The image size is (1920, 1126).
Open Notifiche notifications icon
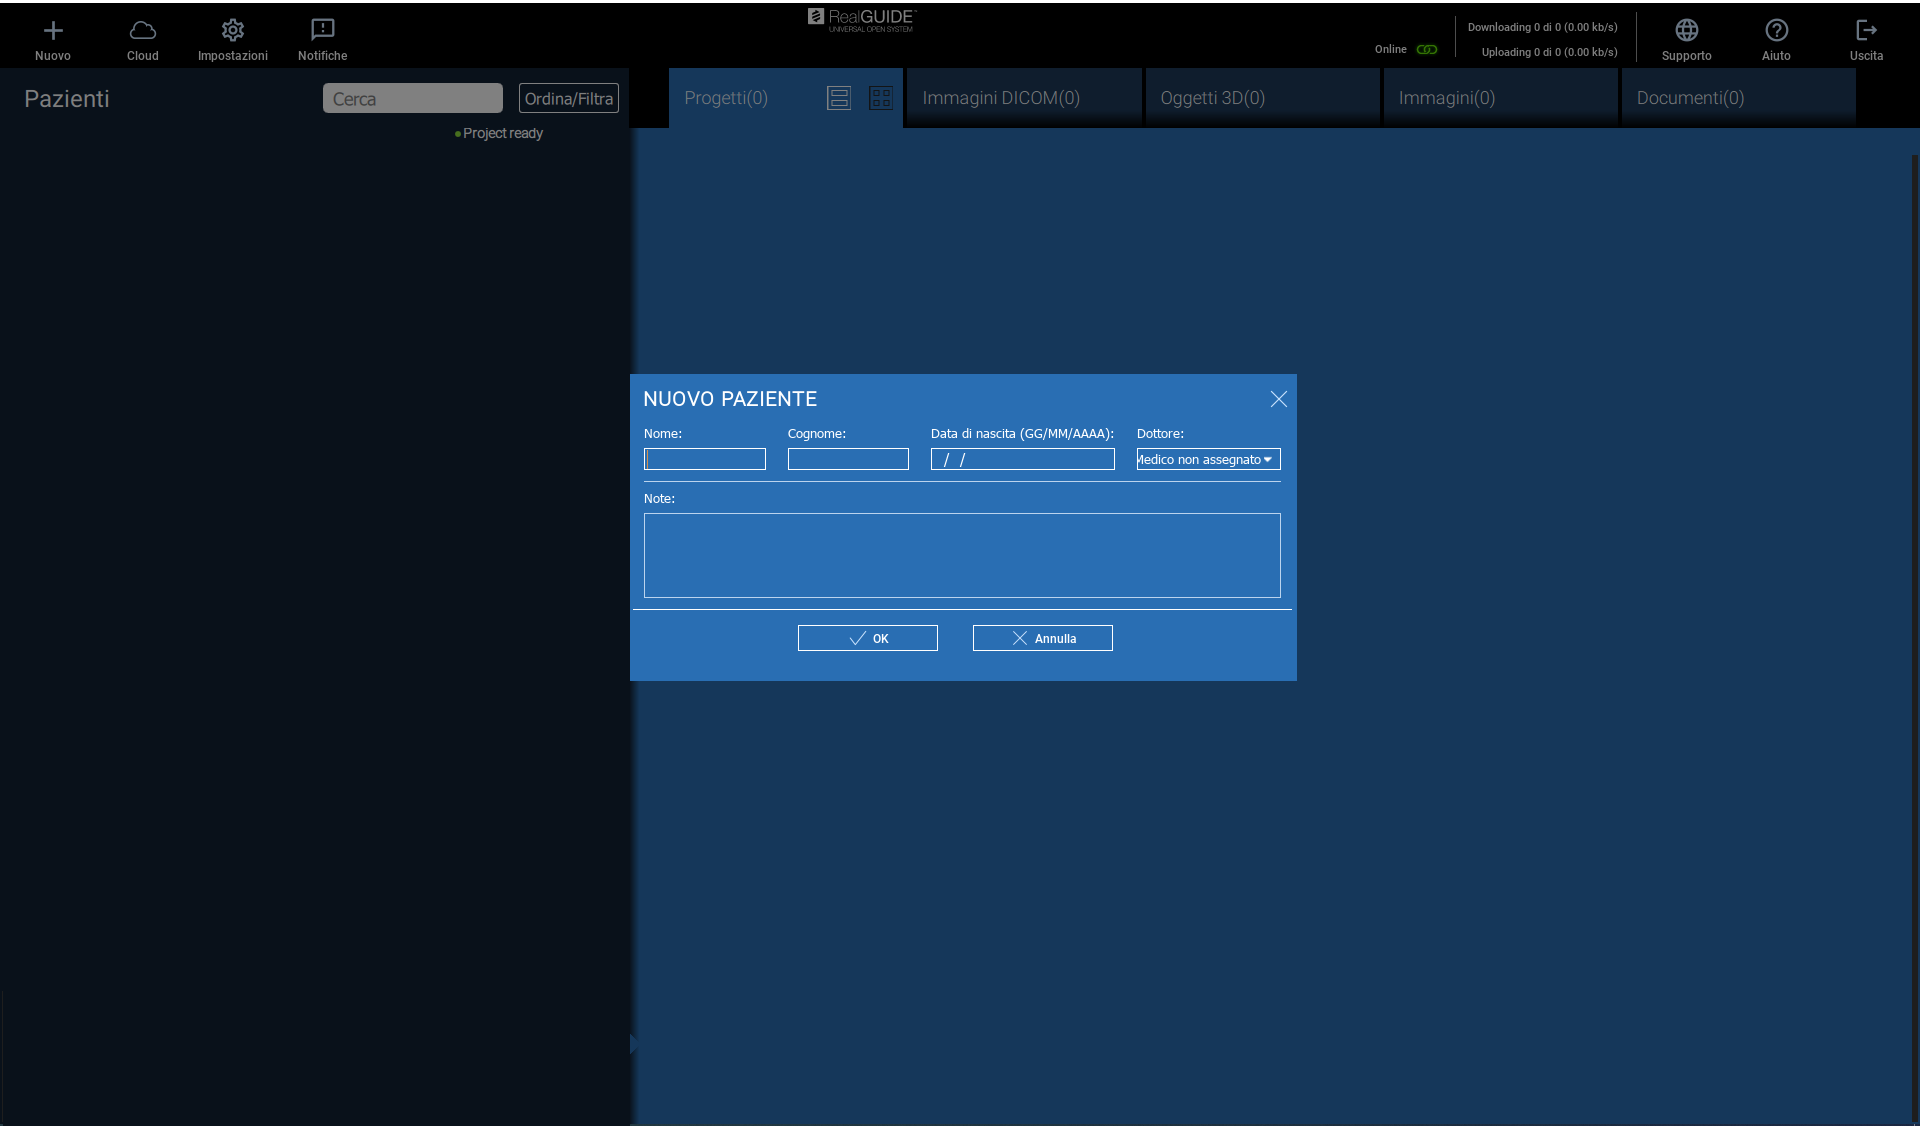(322, 31)
